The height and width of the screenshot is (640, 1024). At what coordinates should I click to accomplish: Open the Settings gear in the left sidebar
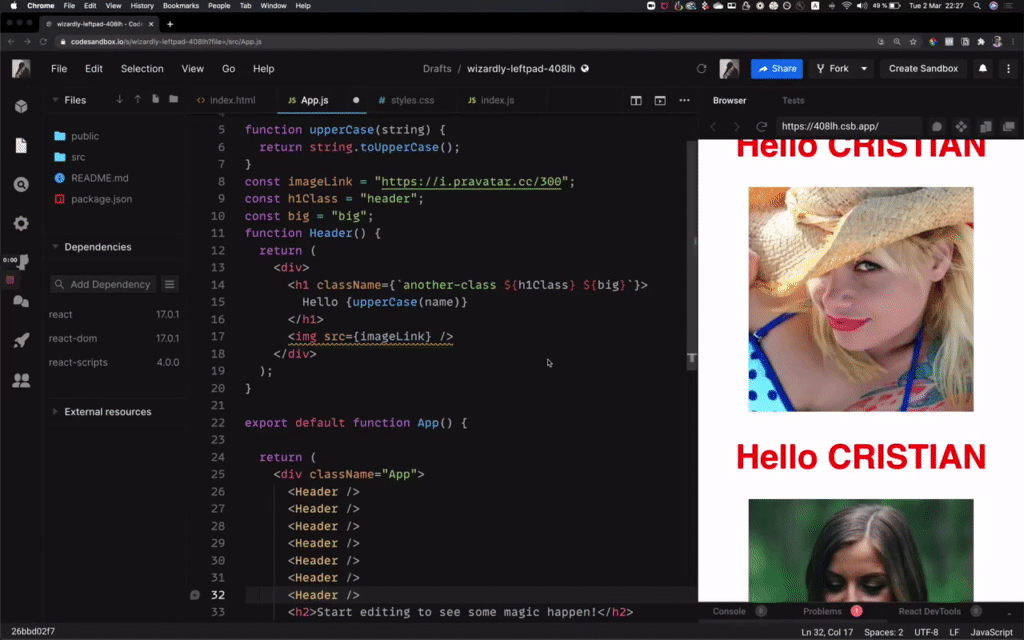[22, 221]
